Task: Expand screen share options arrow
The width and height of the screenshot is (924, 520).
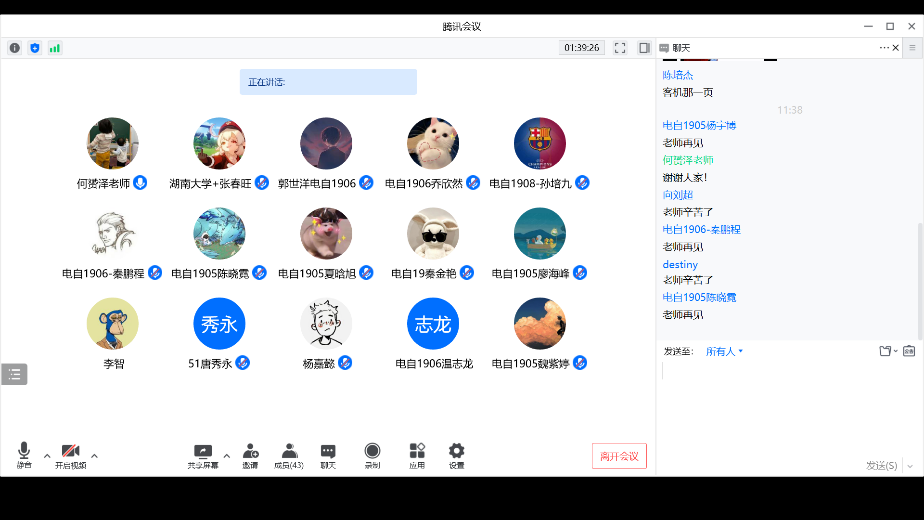Action: 226,456
